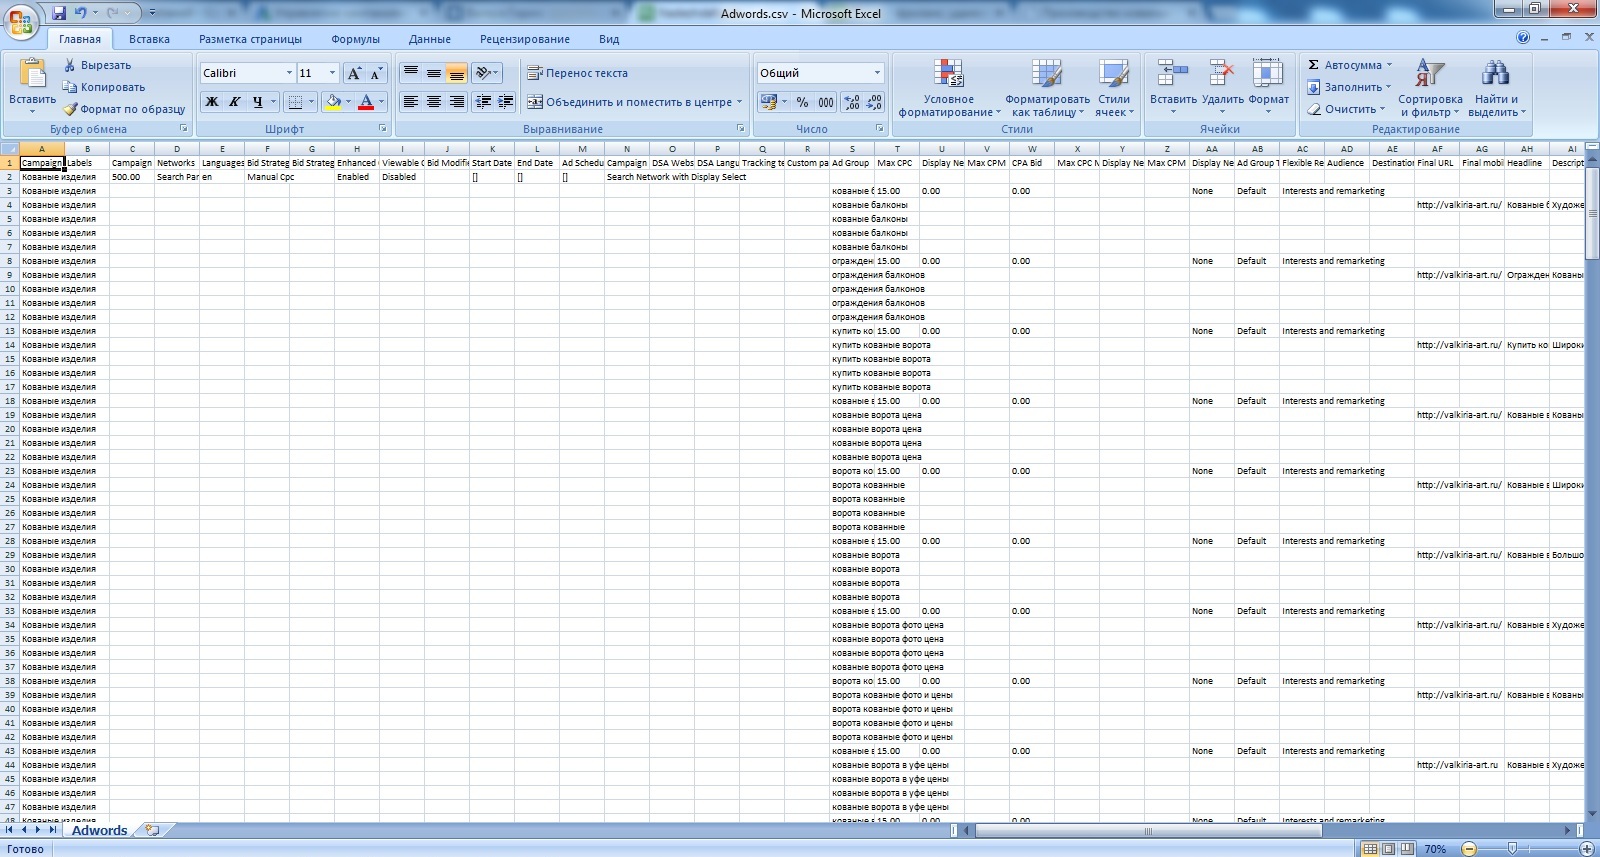The width and height of the screenshot is (1600, 857).
Task: Activate Формат по образцу (format painter)
Action: pos(124,109)
